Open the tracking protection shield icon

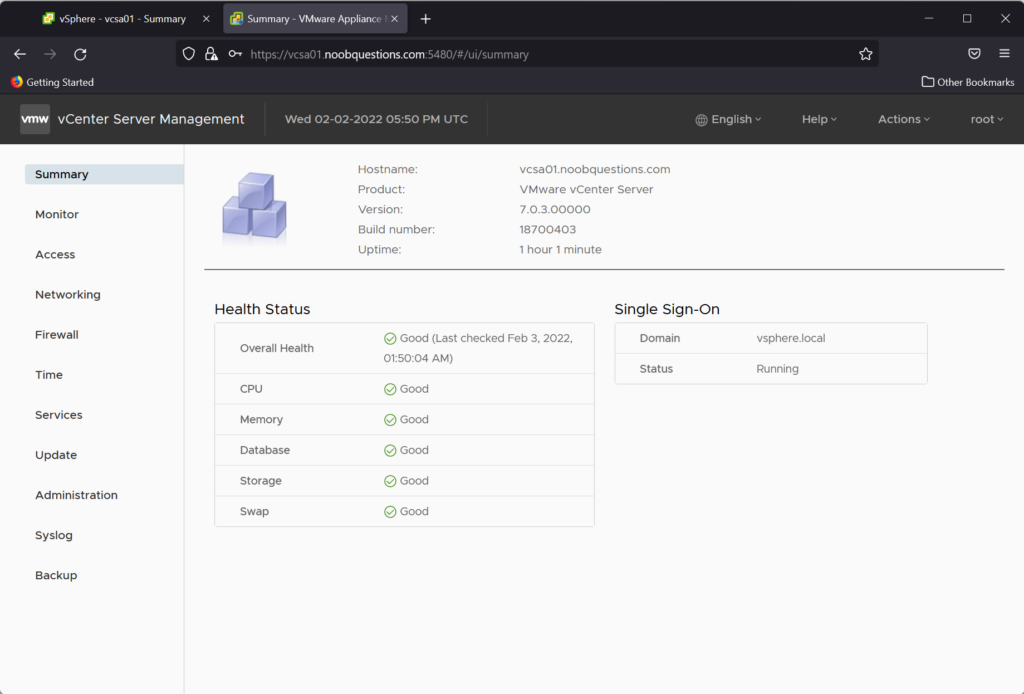[189, 54]
